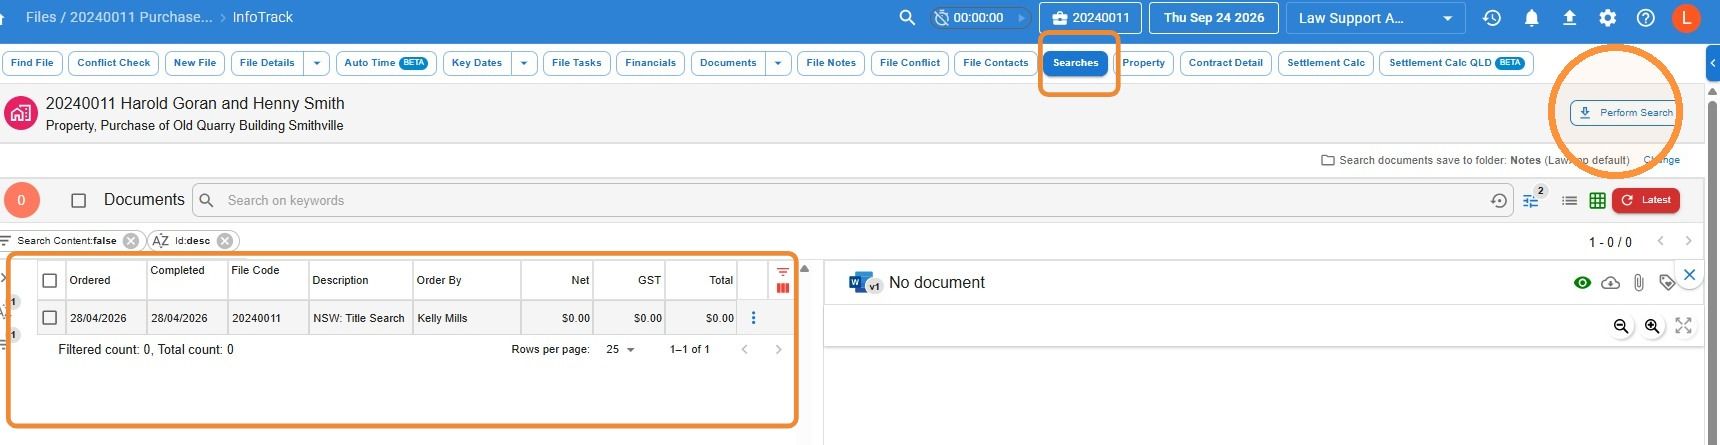
Task: Focus the Search on keywords field
Action: pyautogui.click(x=850, y=200)
